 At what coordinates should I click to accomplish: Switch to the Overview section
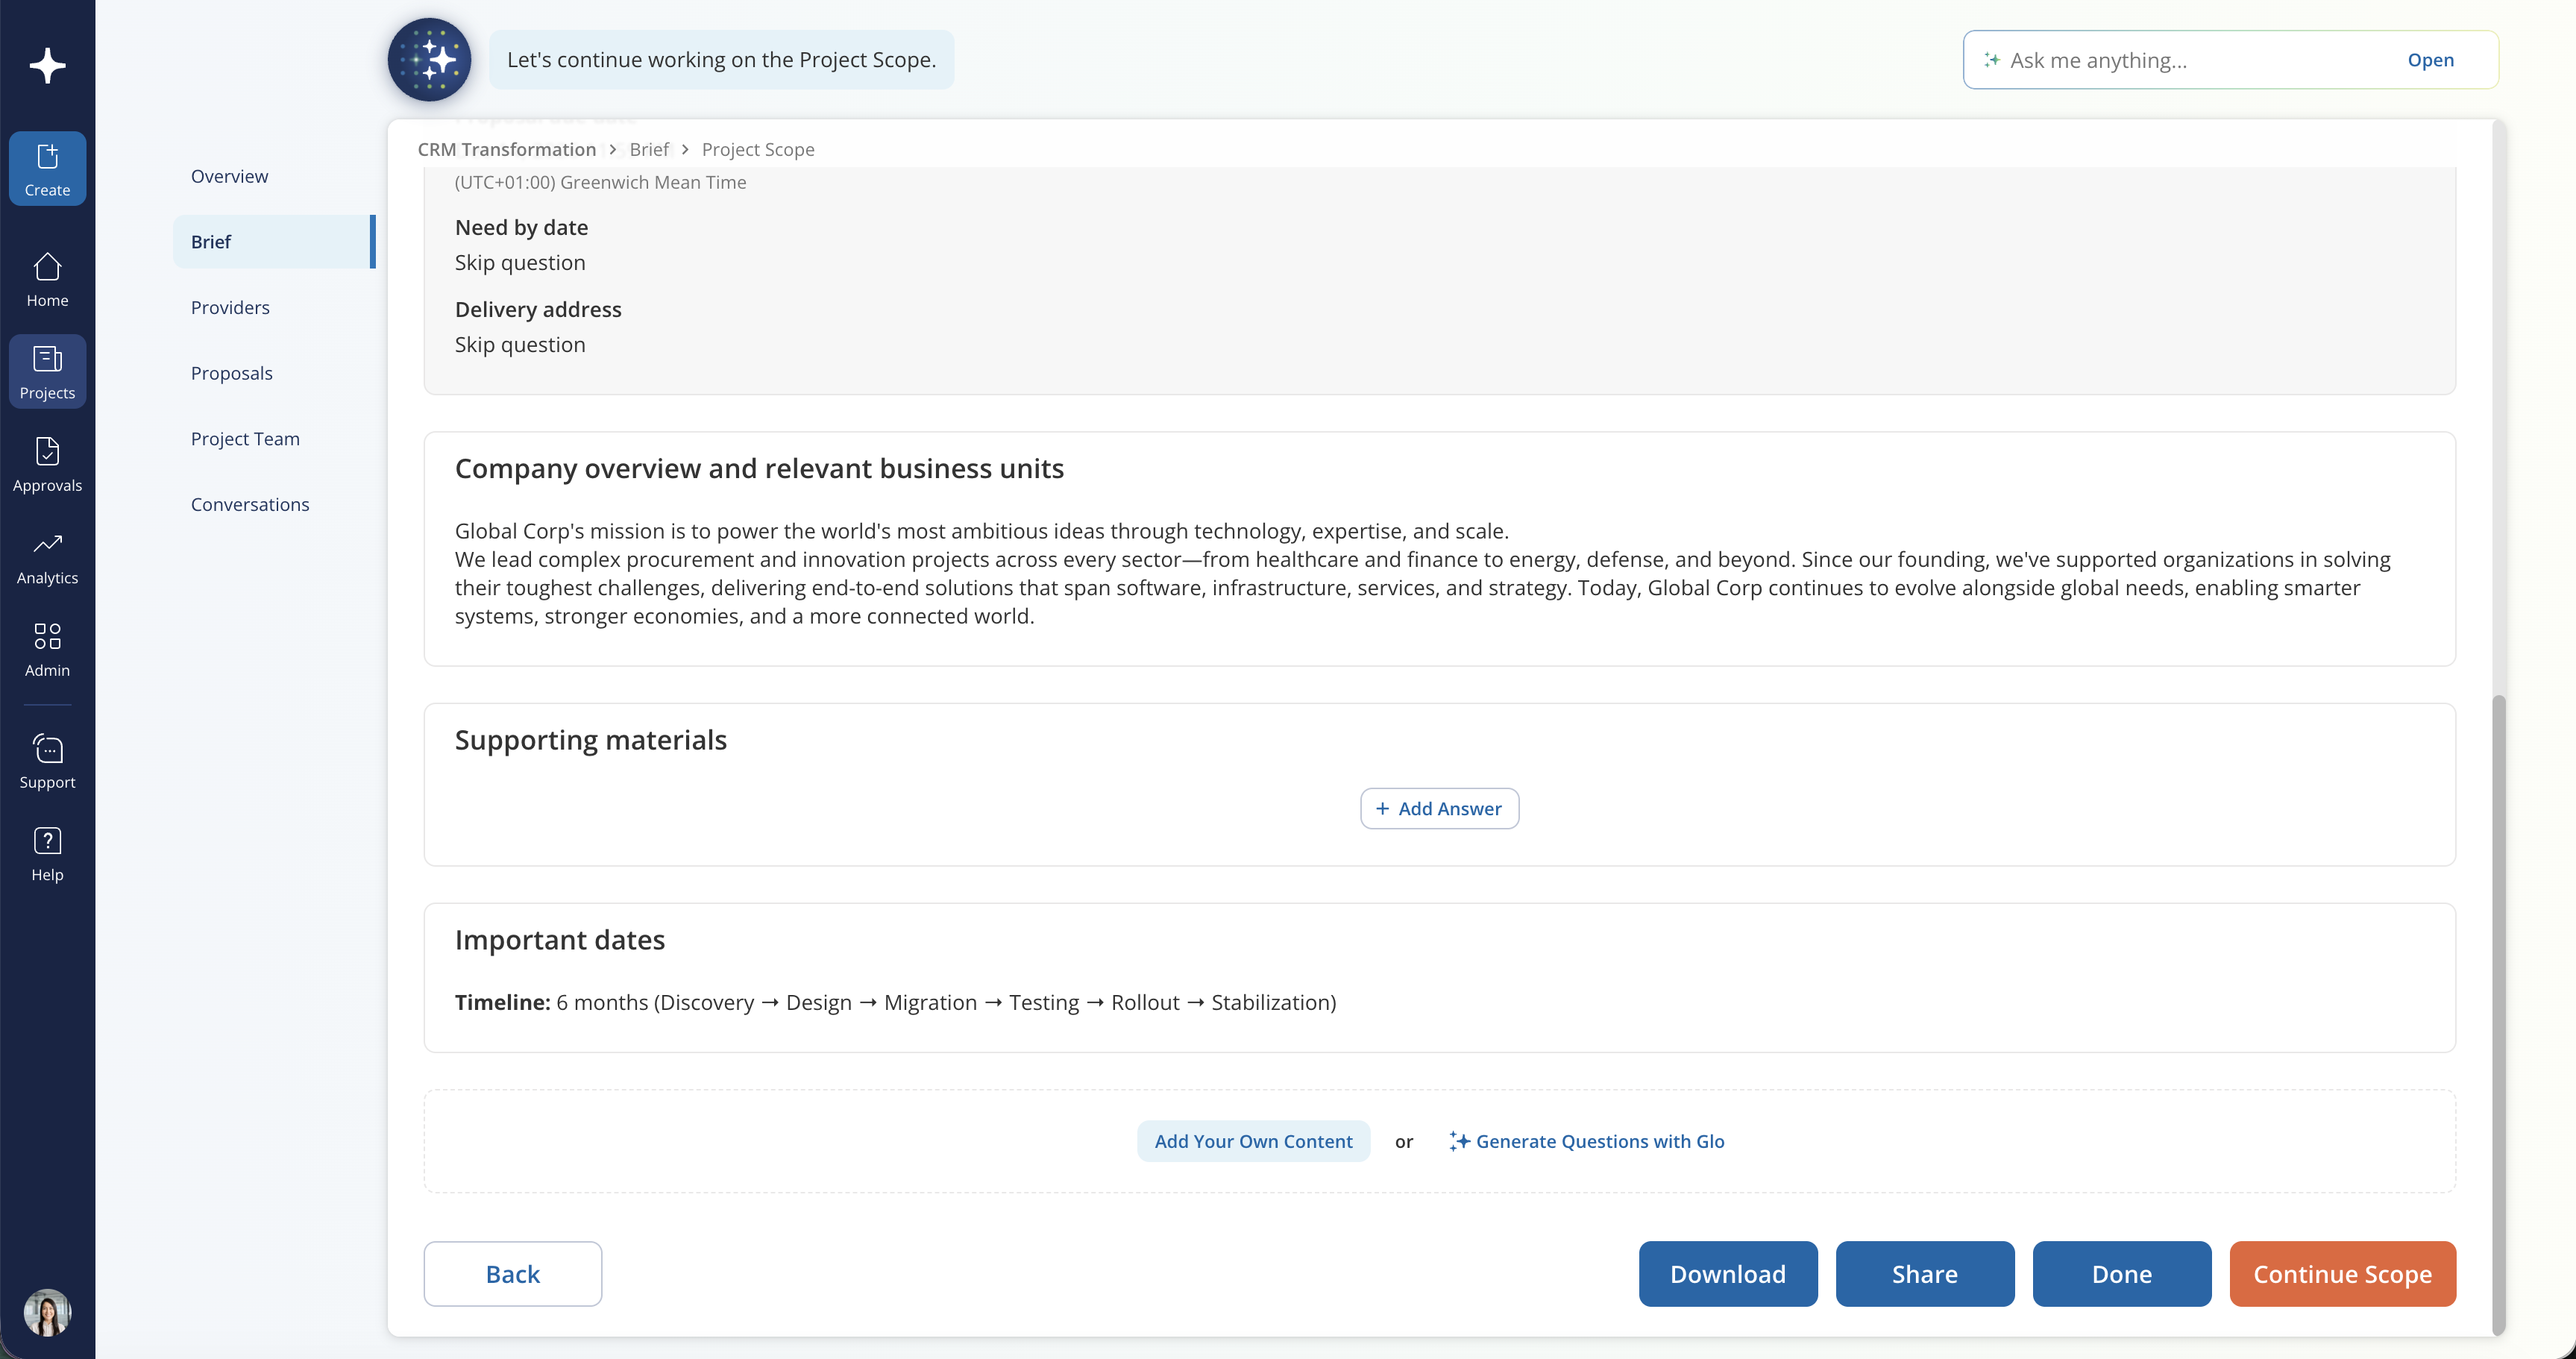229,176
